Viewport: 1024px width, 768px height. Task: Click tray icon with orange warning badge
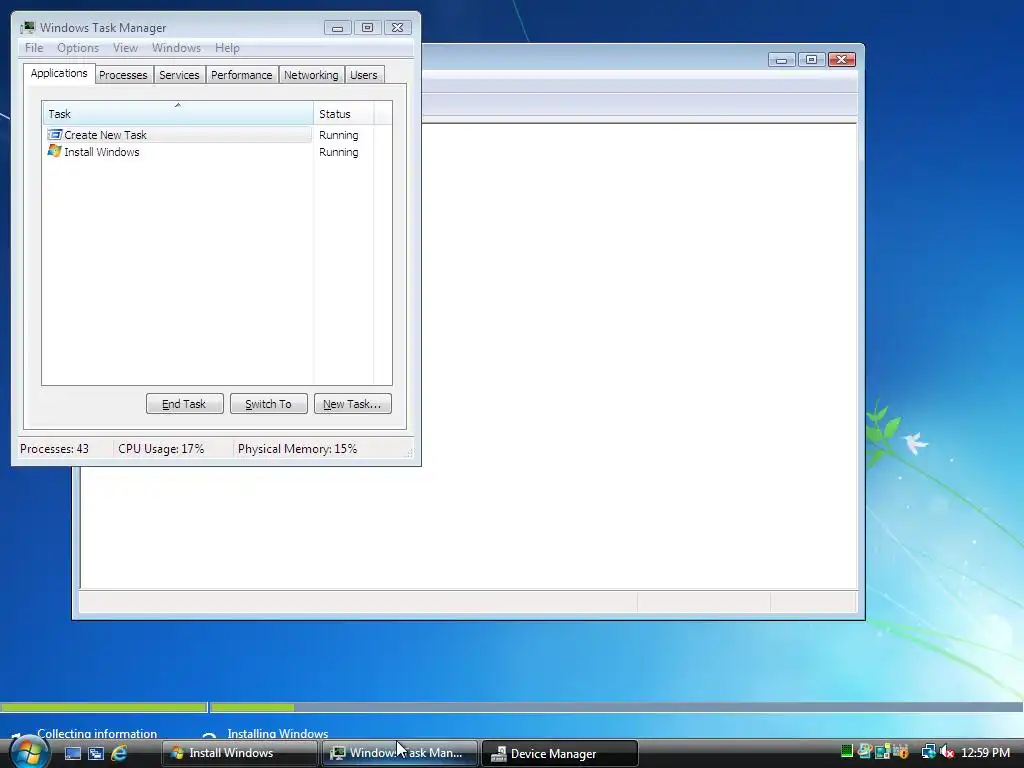click(901, 751)
